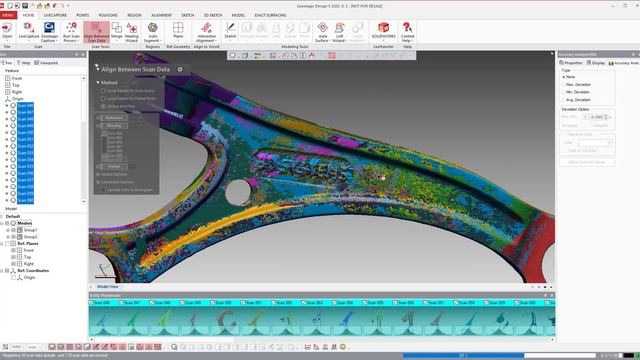The width and height of the screenshot is (640, 360).
Task: Activate Align Between Scan Data tool
Action: tap(96, 32)
